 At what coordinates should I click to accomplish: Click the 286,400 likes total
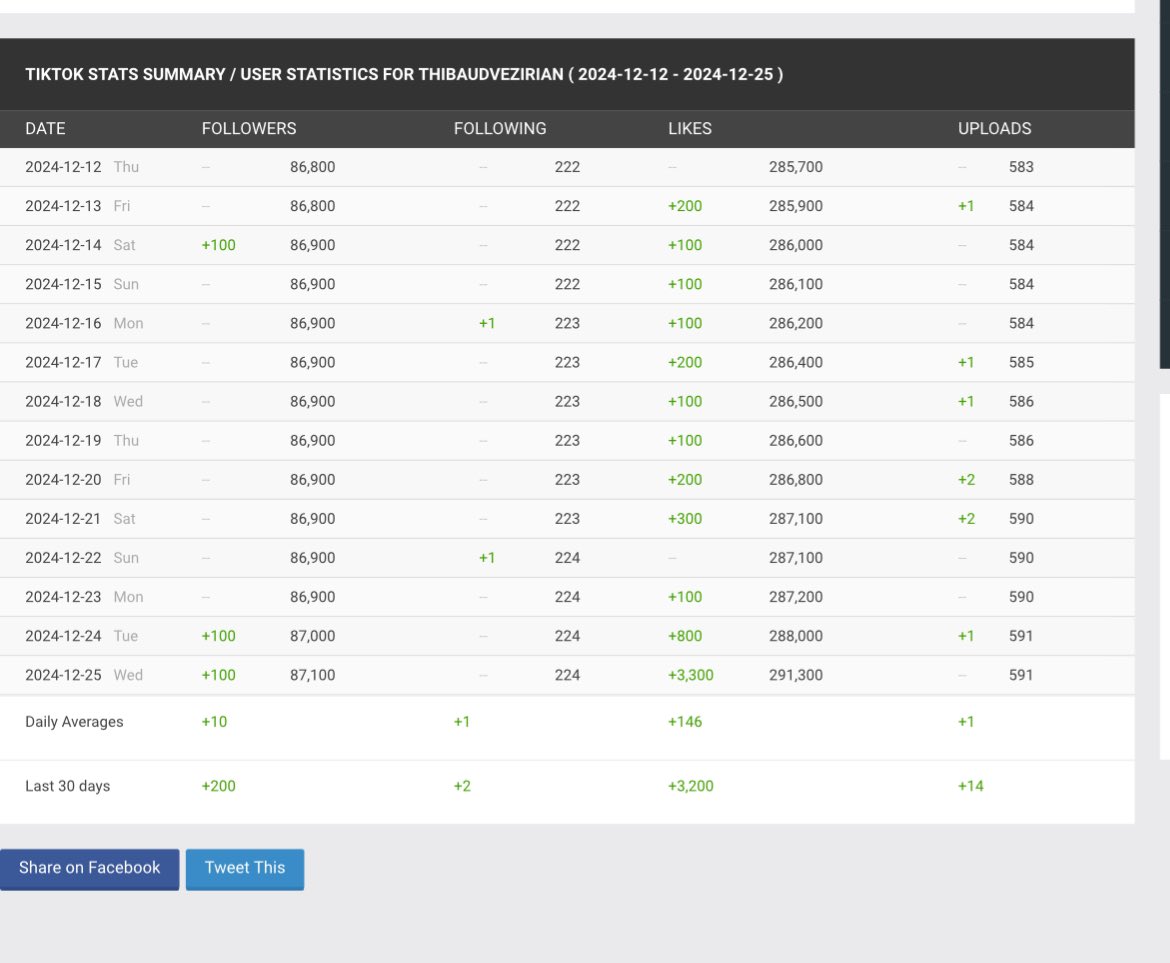pos(795,363)
